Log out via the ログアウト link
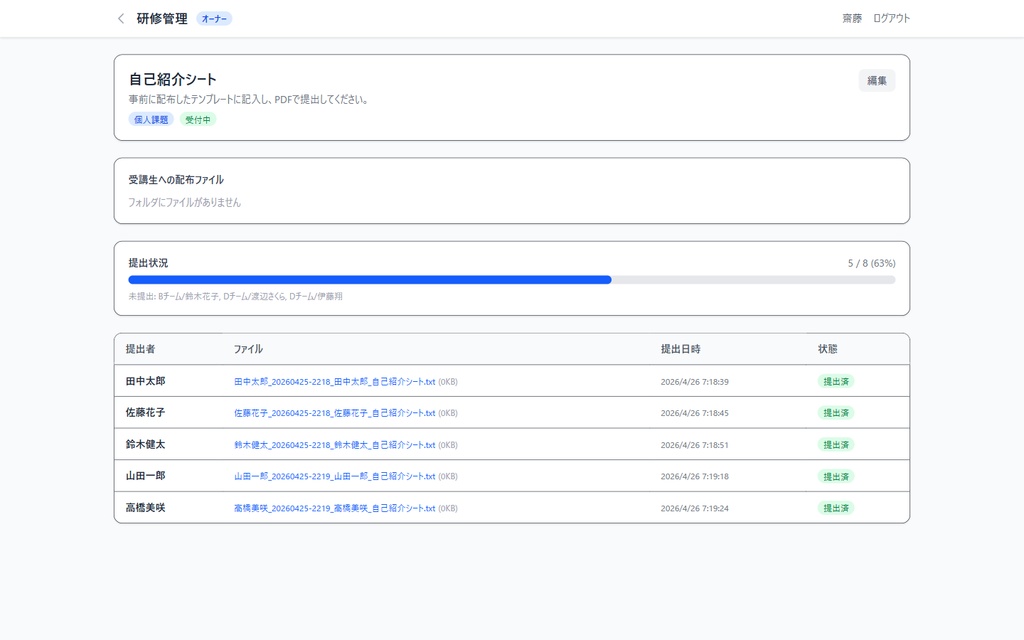The width and height of the screenshot is (1024, 640). [890, 18]
